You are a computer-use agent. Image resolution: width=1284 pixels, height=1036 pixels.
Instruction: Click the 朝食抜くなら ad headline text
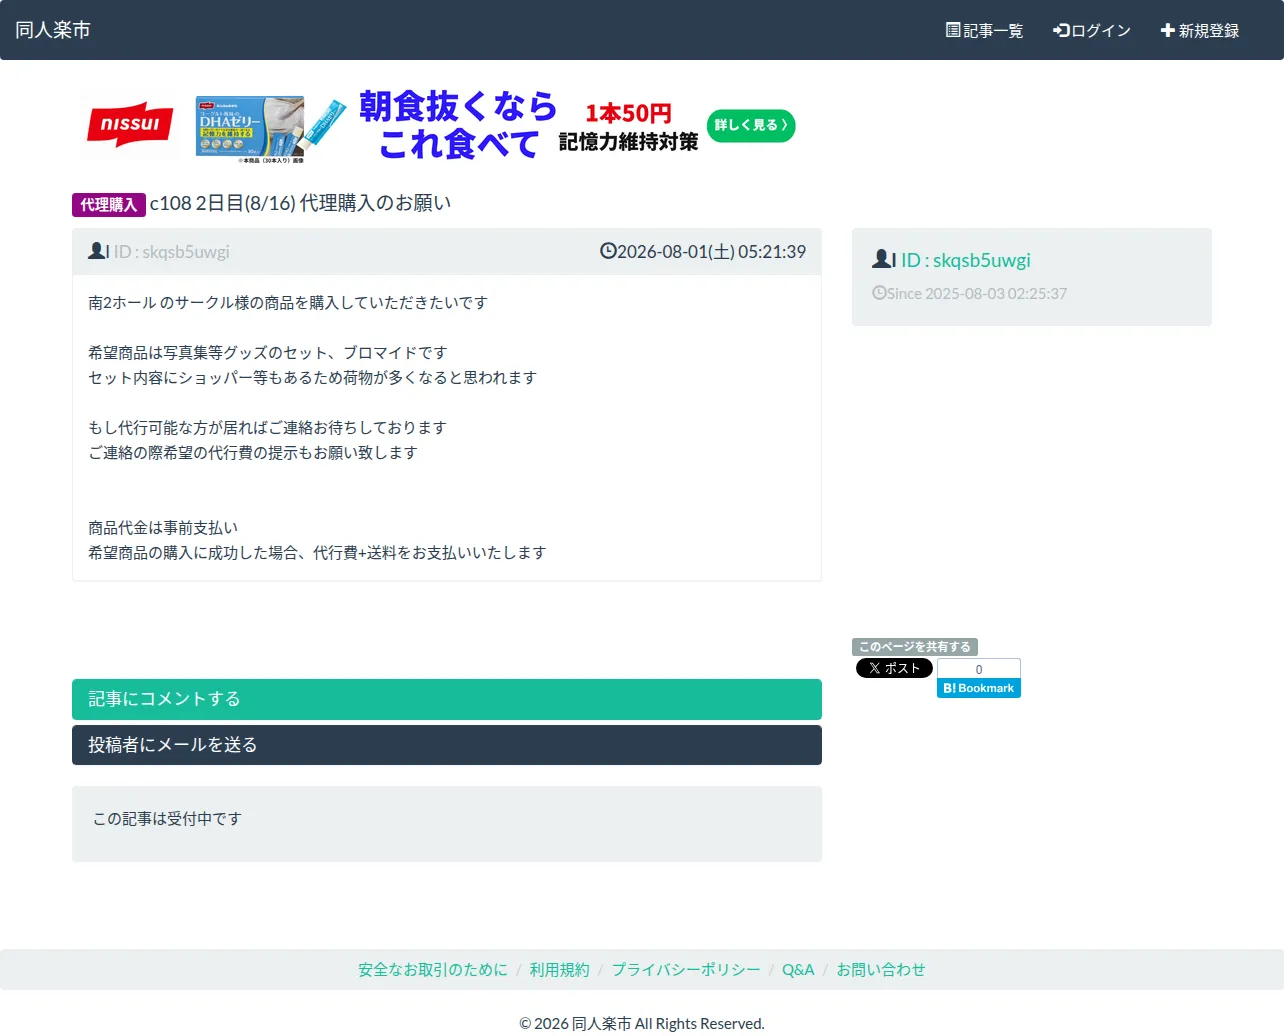(x=458, y=105)
